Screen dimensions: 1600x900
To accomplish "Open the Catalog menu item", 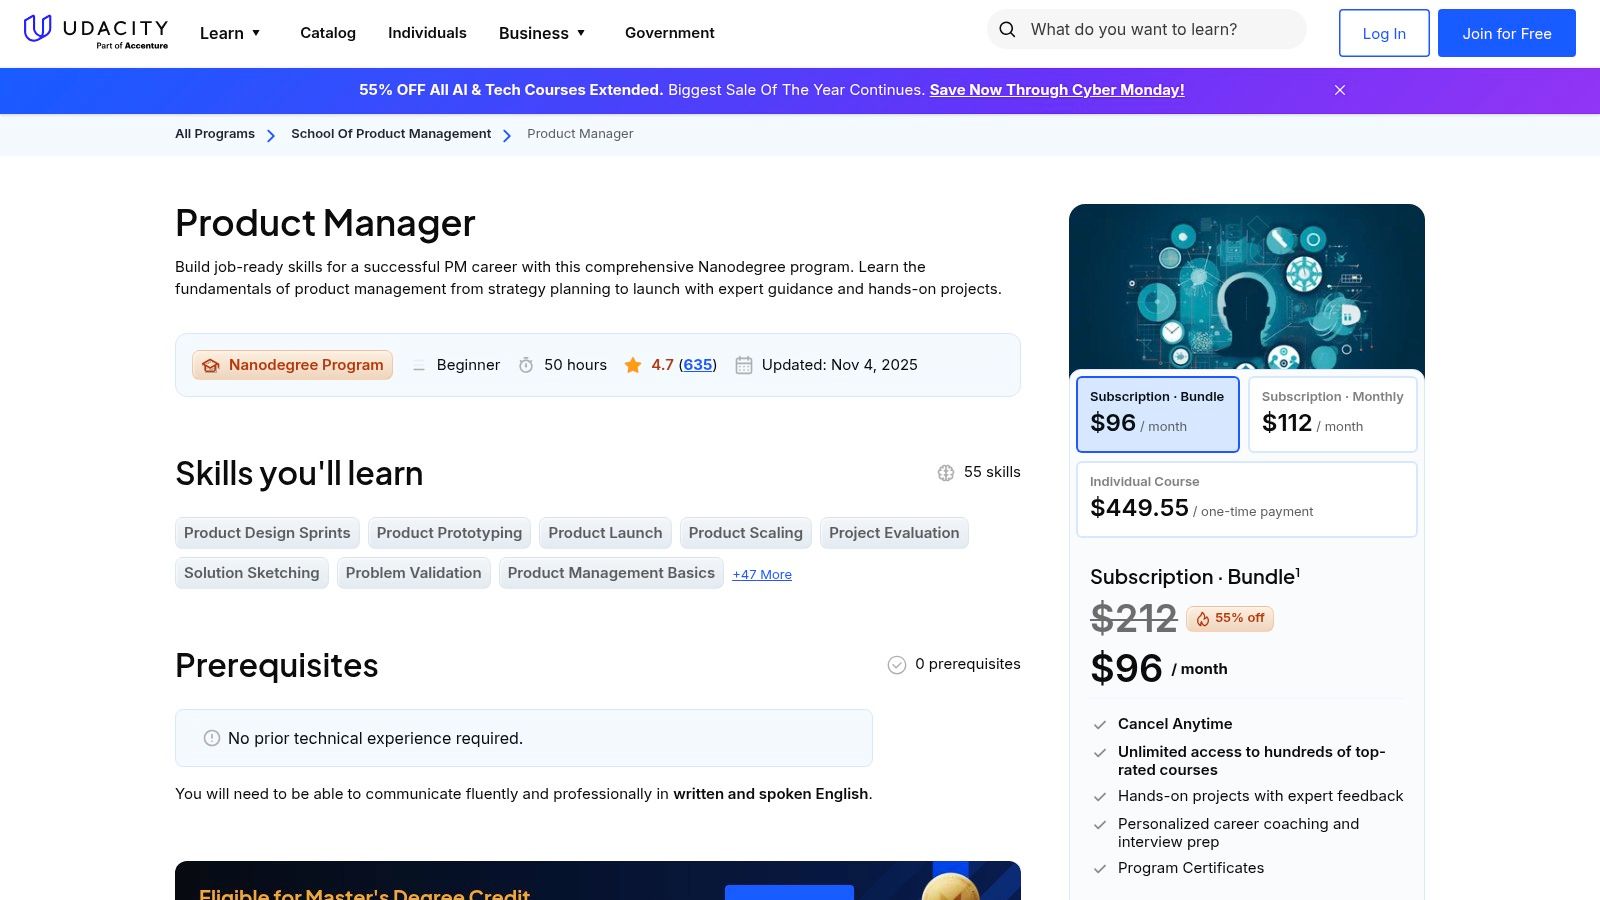I will (327, 33).
